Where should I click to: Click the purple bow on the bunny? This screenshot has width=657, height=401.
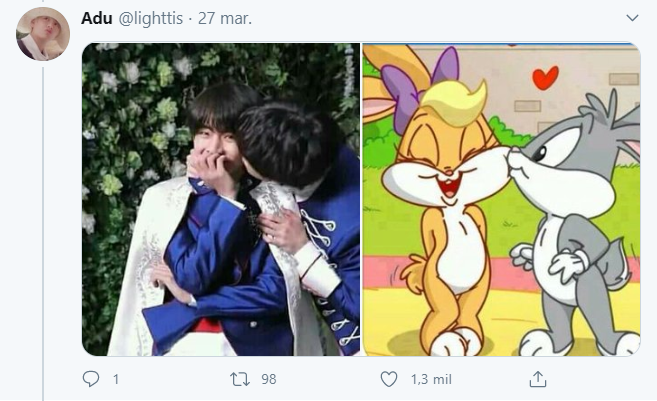point(419,84)
